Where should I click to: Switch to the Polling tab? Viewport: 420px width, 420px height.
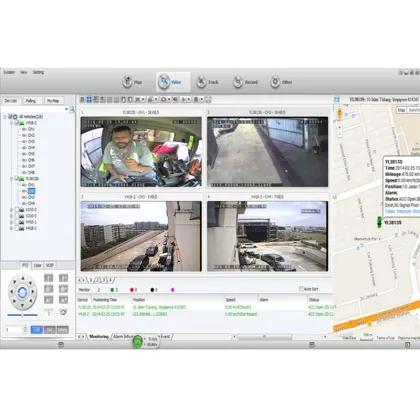point(31,101)
